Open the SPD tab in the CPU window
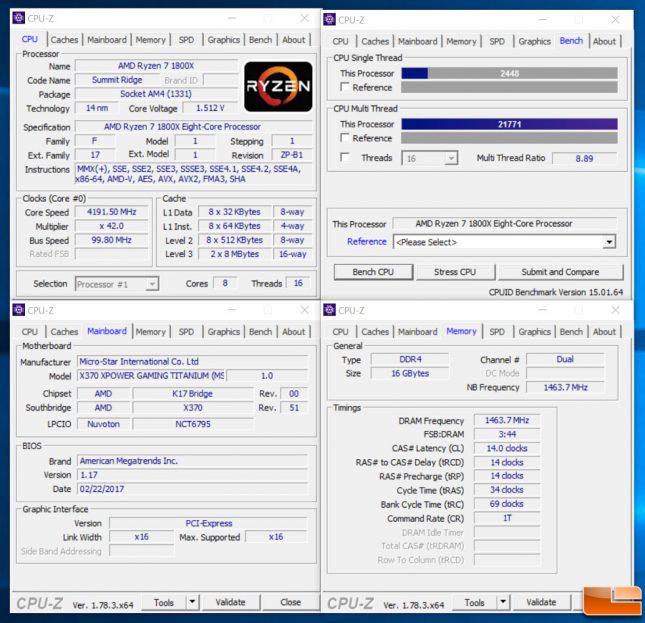The width and height of the screenshot is (645, 623). 186,40
